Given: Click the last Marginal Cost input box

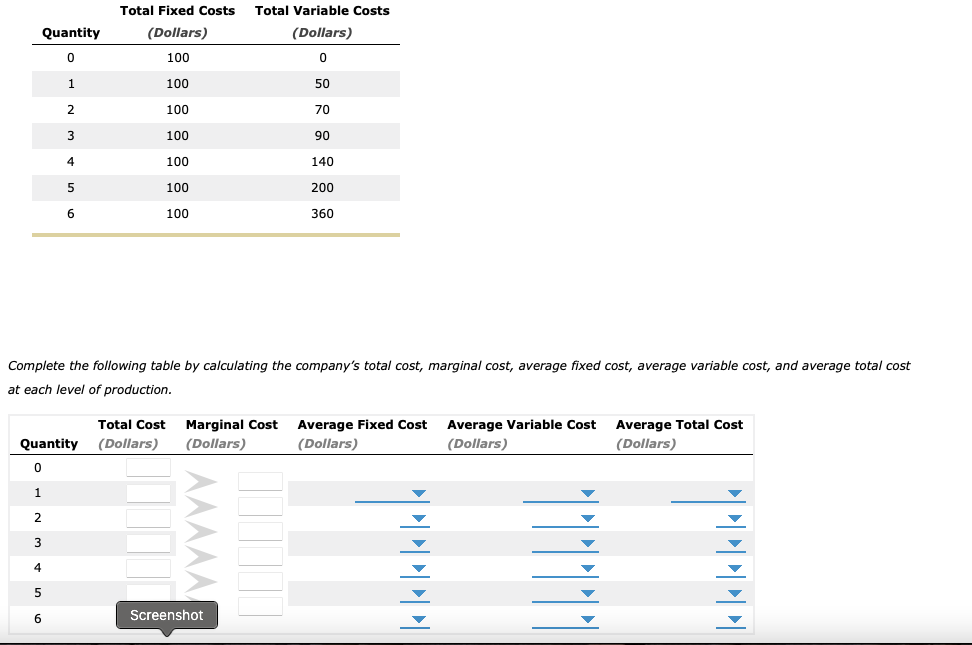Looking at the screenshot, I should click(x=260, y=606).
